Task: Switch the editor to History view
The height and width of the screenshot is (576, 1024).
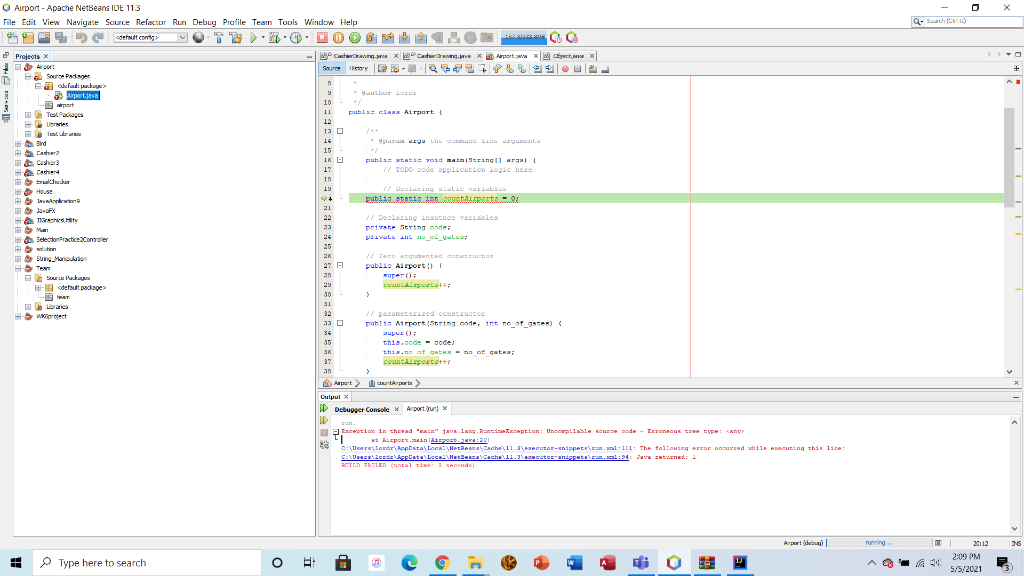Action: click(x=357, y=68)
